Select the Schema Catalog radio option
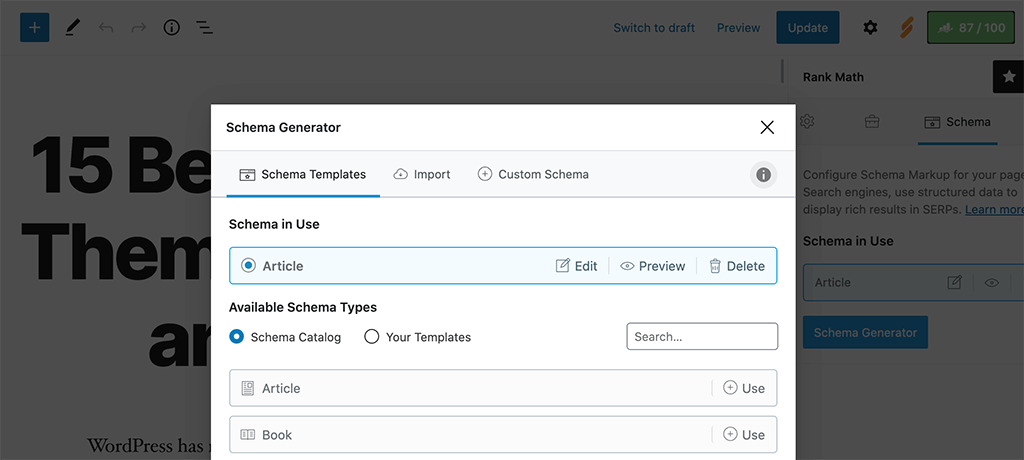Screen dimensions: 1024x460 (x=237, y=337)
